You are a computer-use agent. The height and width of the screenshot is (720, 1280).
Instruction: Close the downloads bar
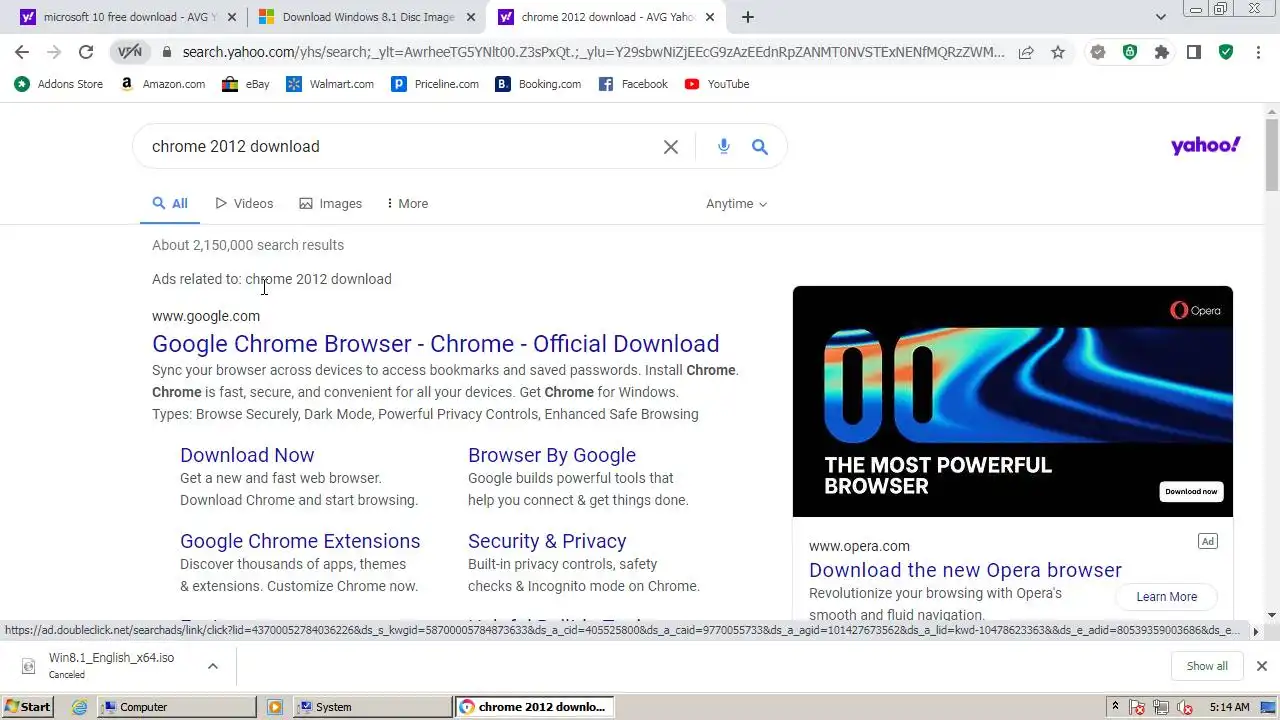[x=1262, y=666]
